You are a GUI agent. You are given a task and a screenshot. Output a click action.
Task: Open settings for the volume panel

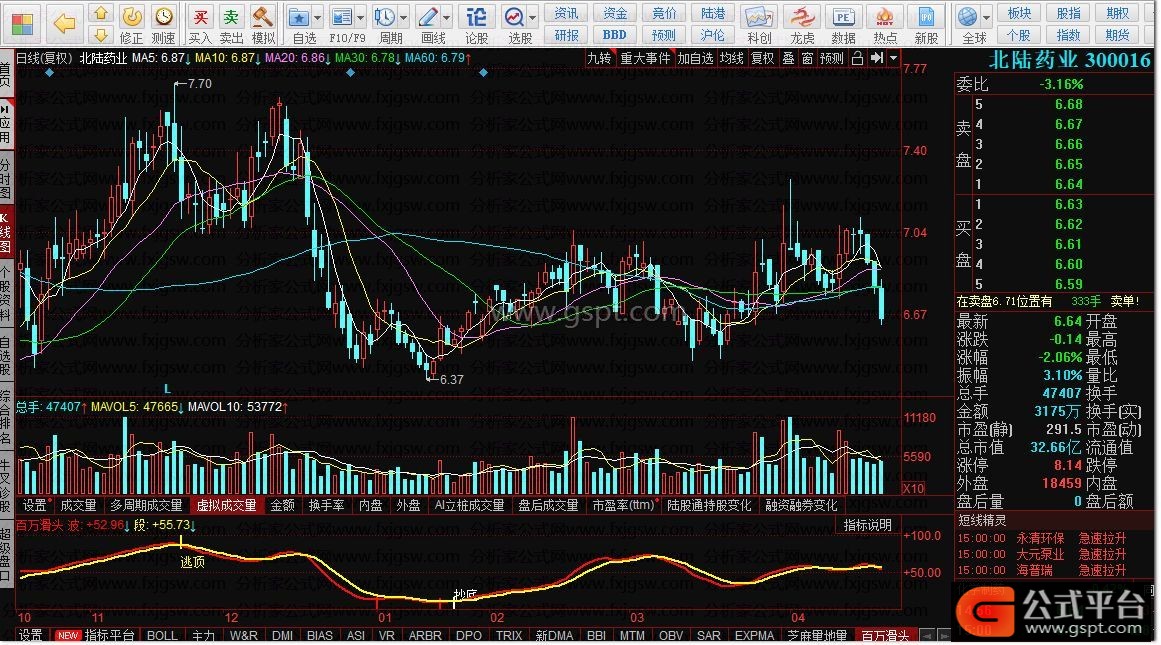click(x=33, y=505)
